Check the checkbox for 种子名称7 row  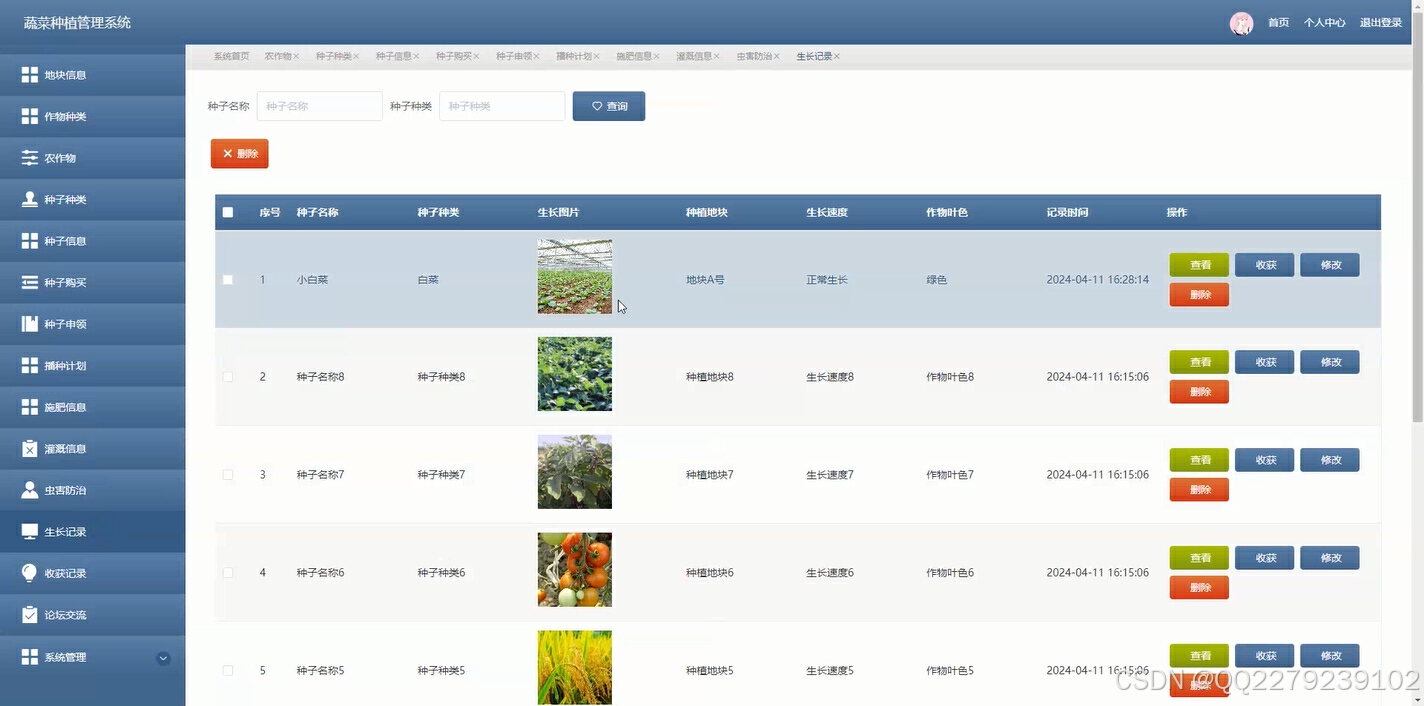point(227,474)
